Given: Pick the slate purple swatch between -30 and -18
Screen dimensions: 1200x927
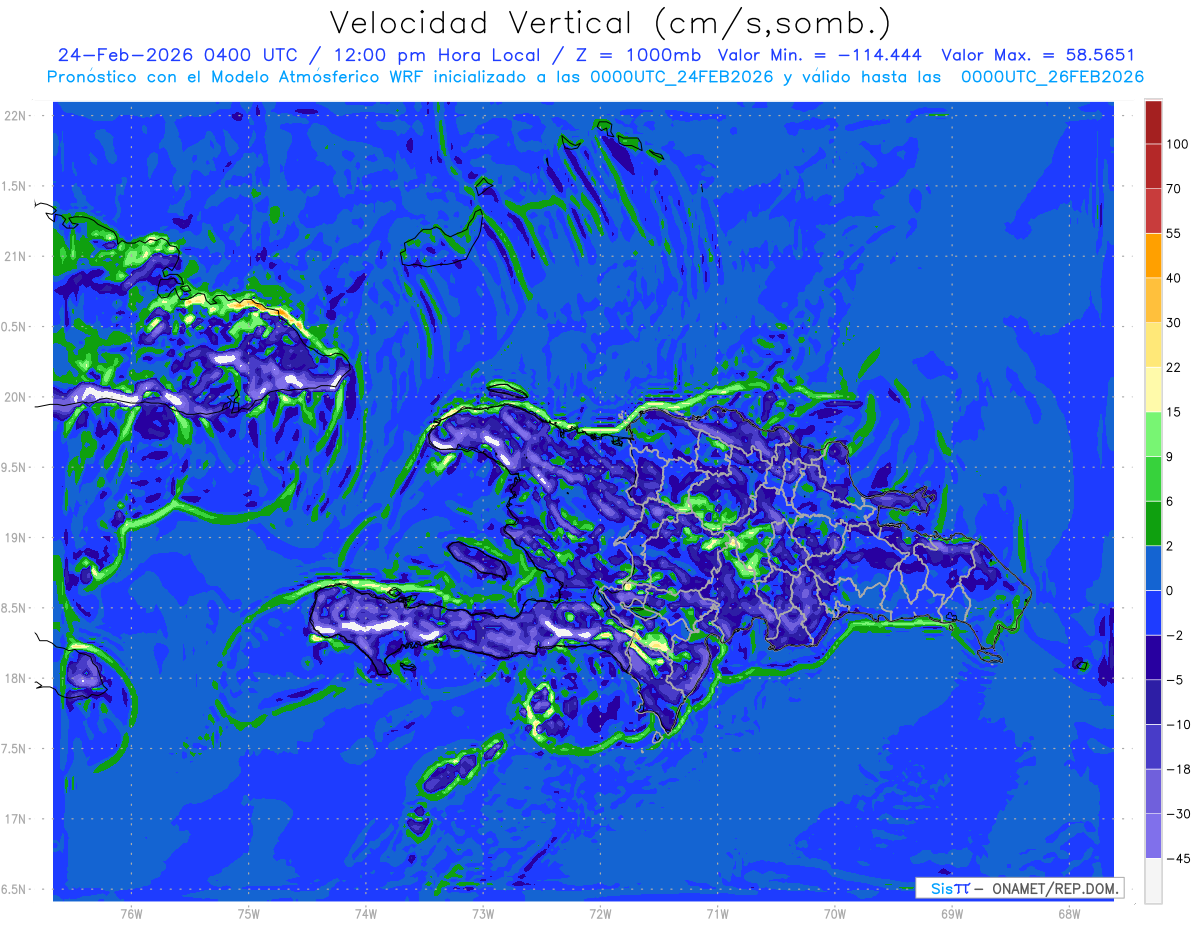Looking at the screenshot, I should pyautogui.click(x=1153, y=791).
